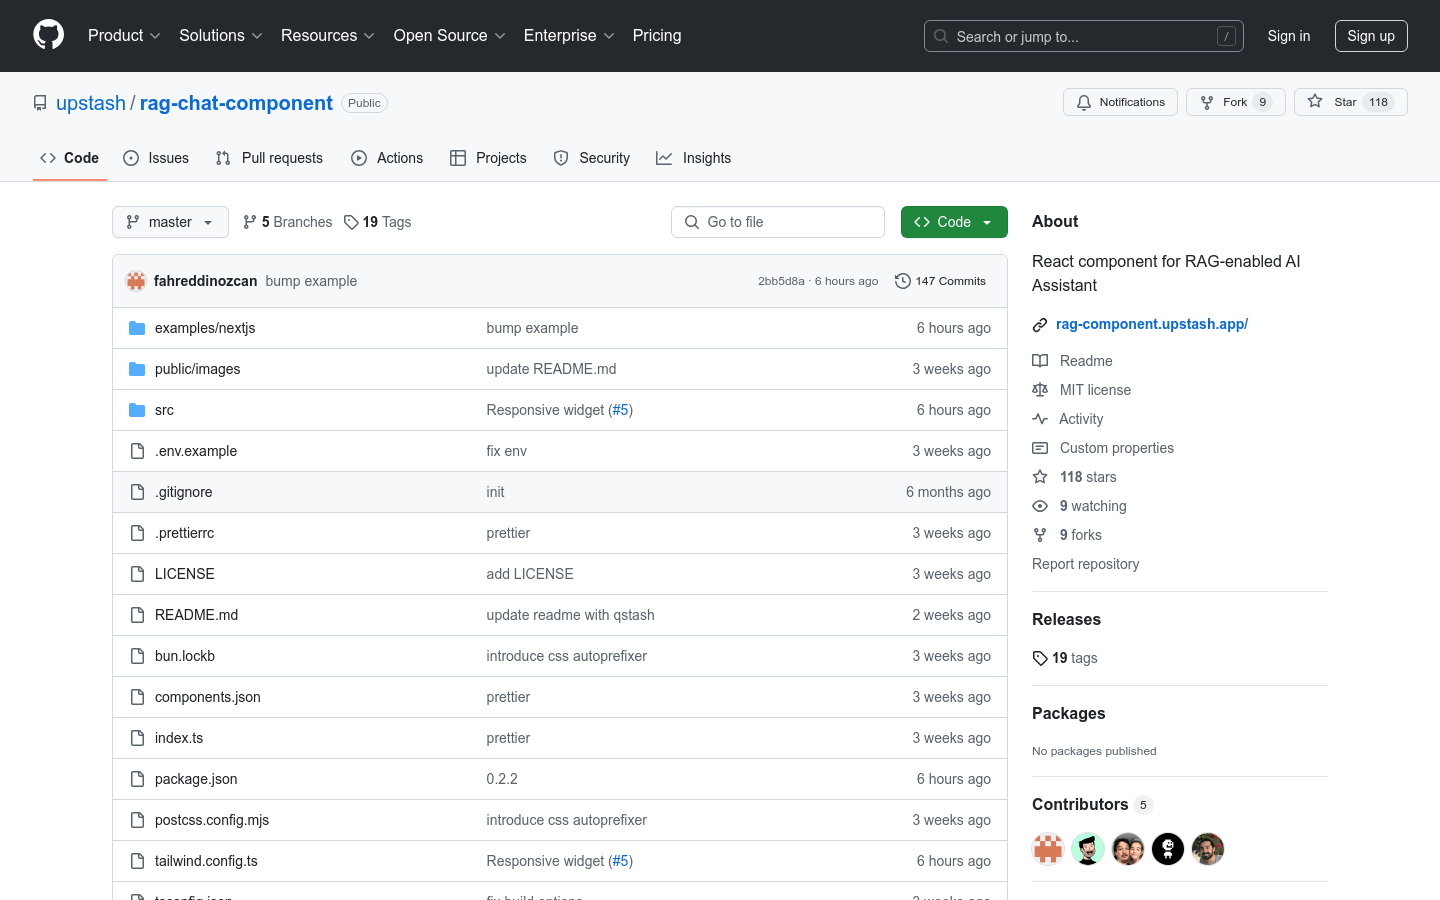Open the Insights tab
The height and width of the screenshot is (900, 1440).
[693, 158]
